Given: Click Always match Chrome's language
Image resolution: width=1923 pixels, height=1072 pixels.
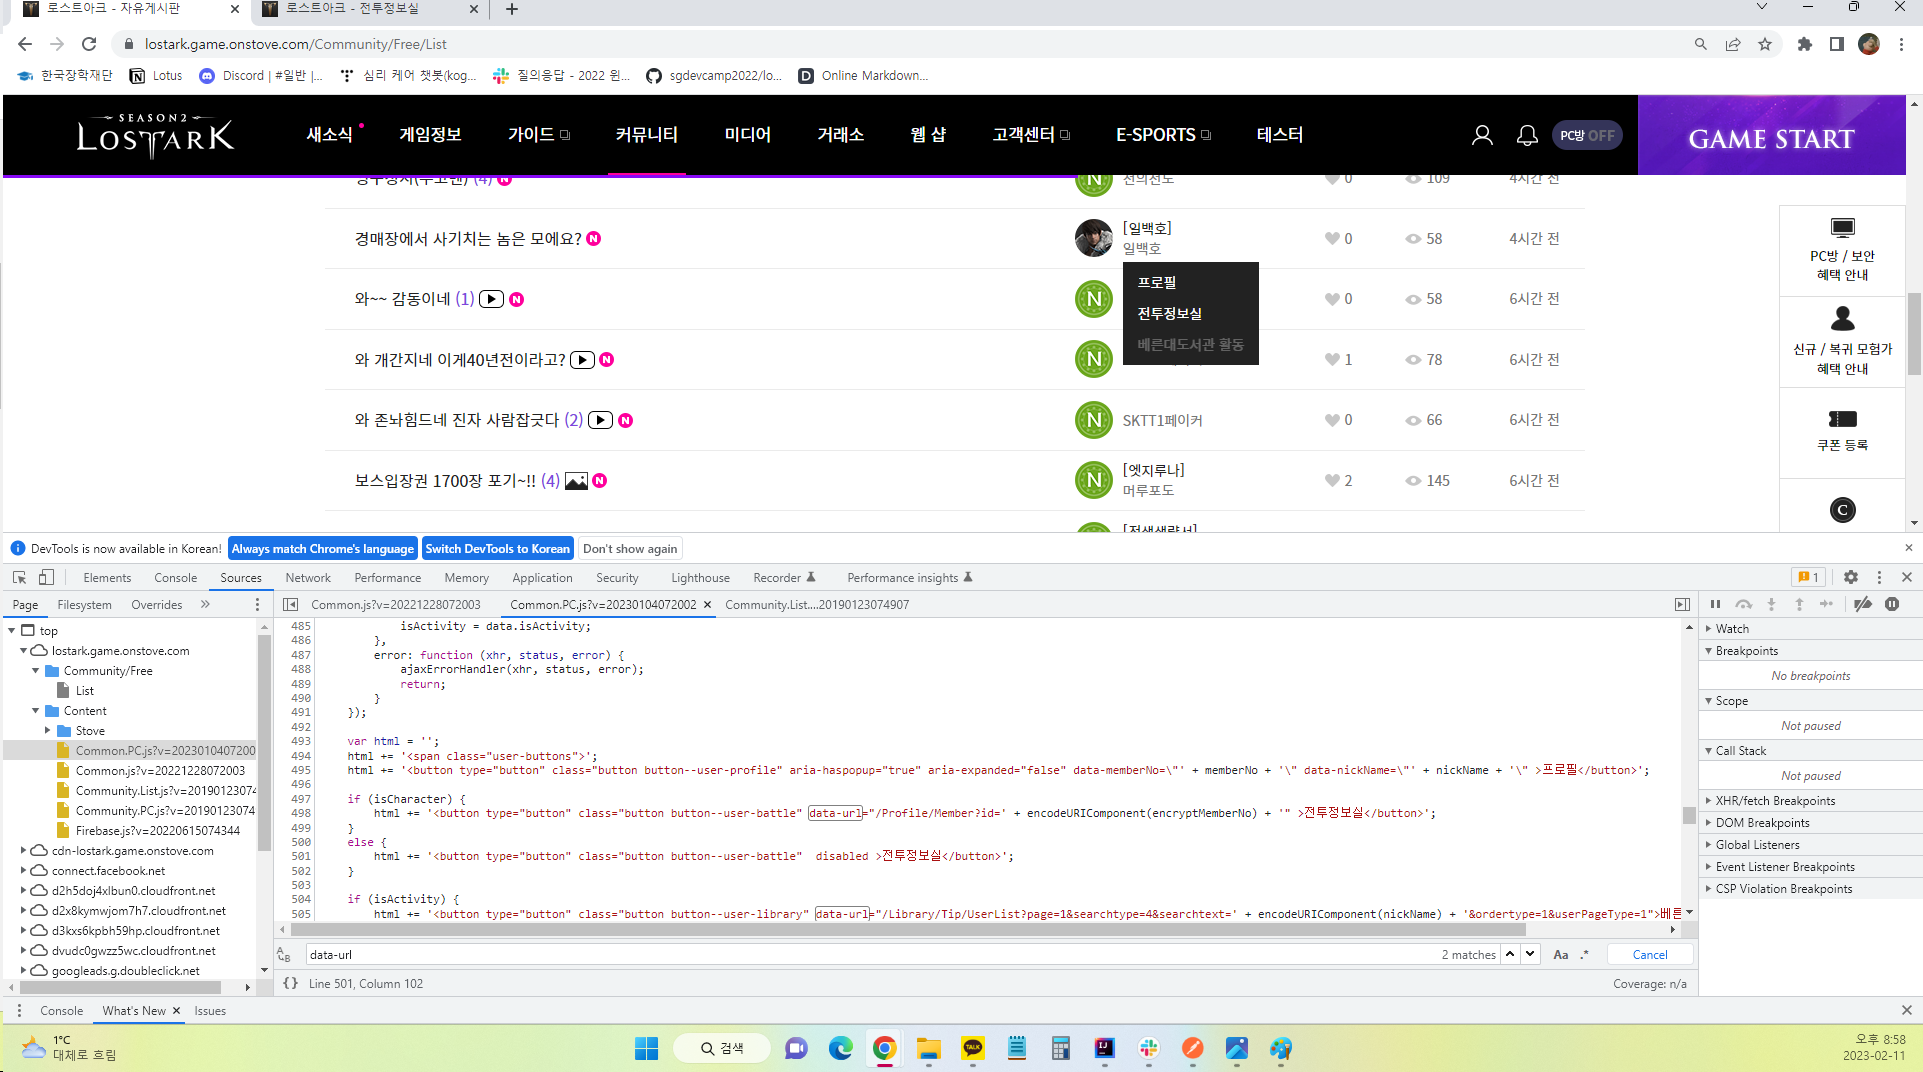Looking at the screenshot, I should [322, 548].
